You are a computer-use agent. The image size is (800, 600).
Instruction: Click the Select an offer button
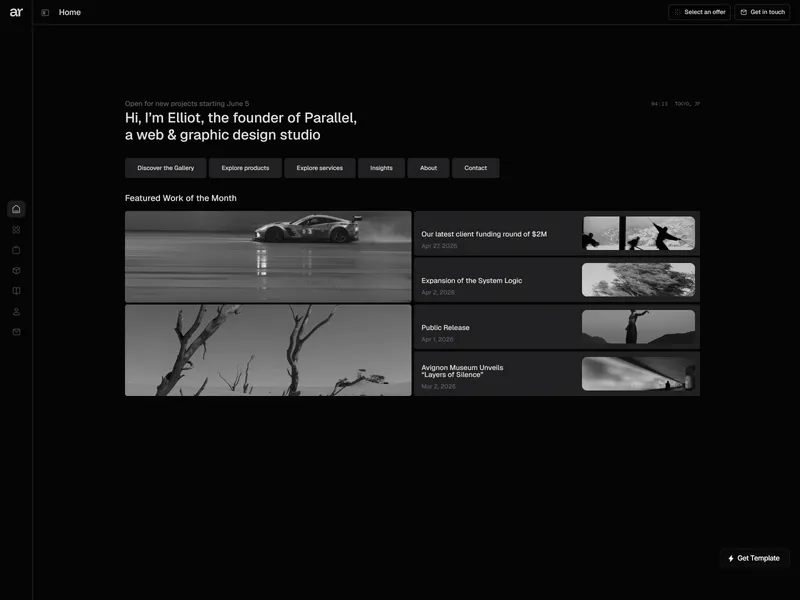point(699,12)
